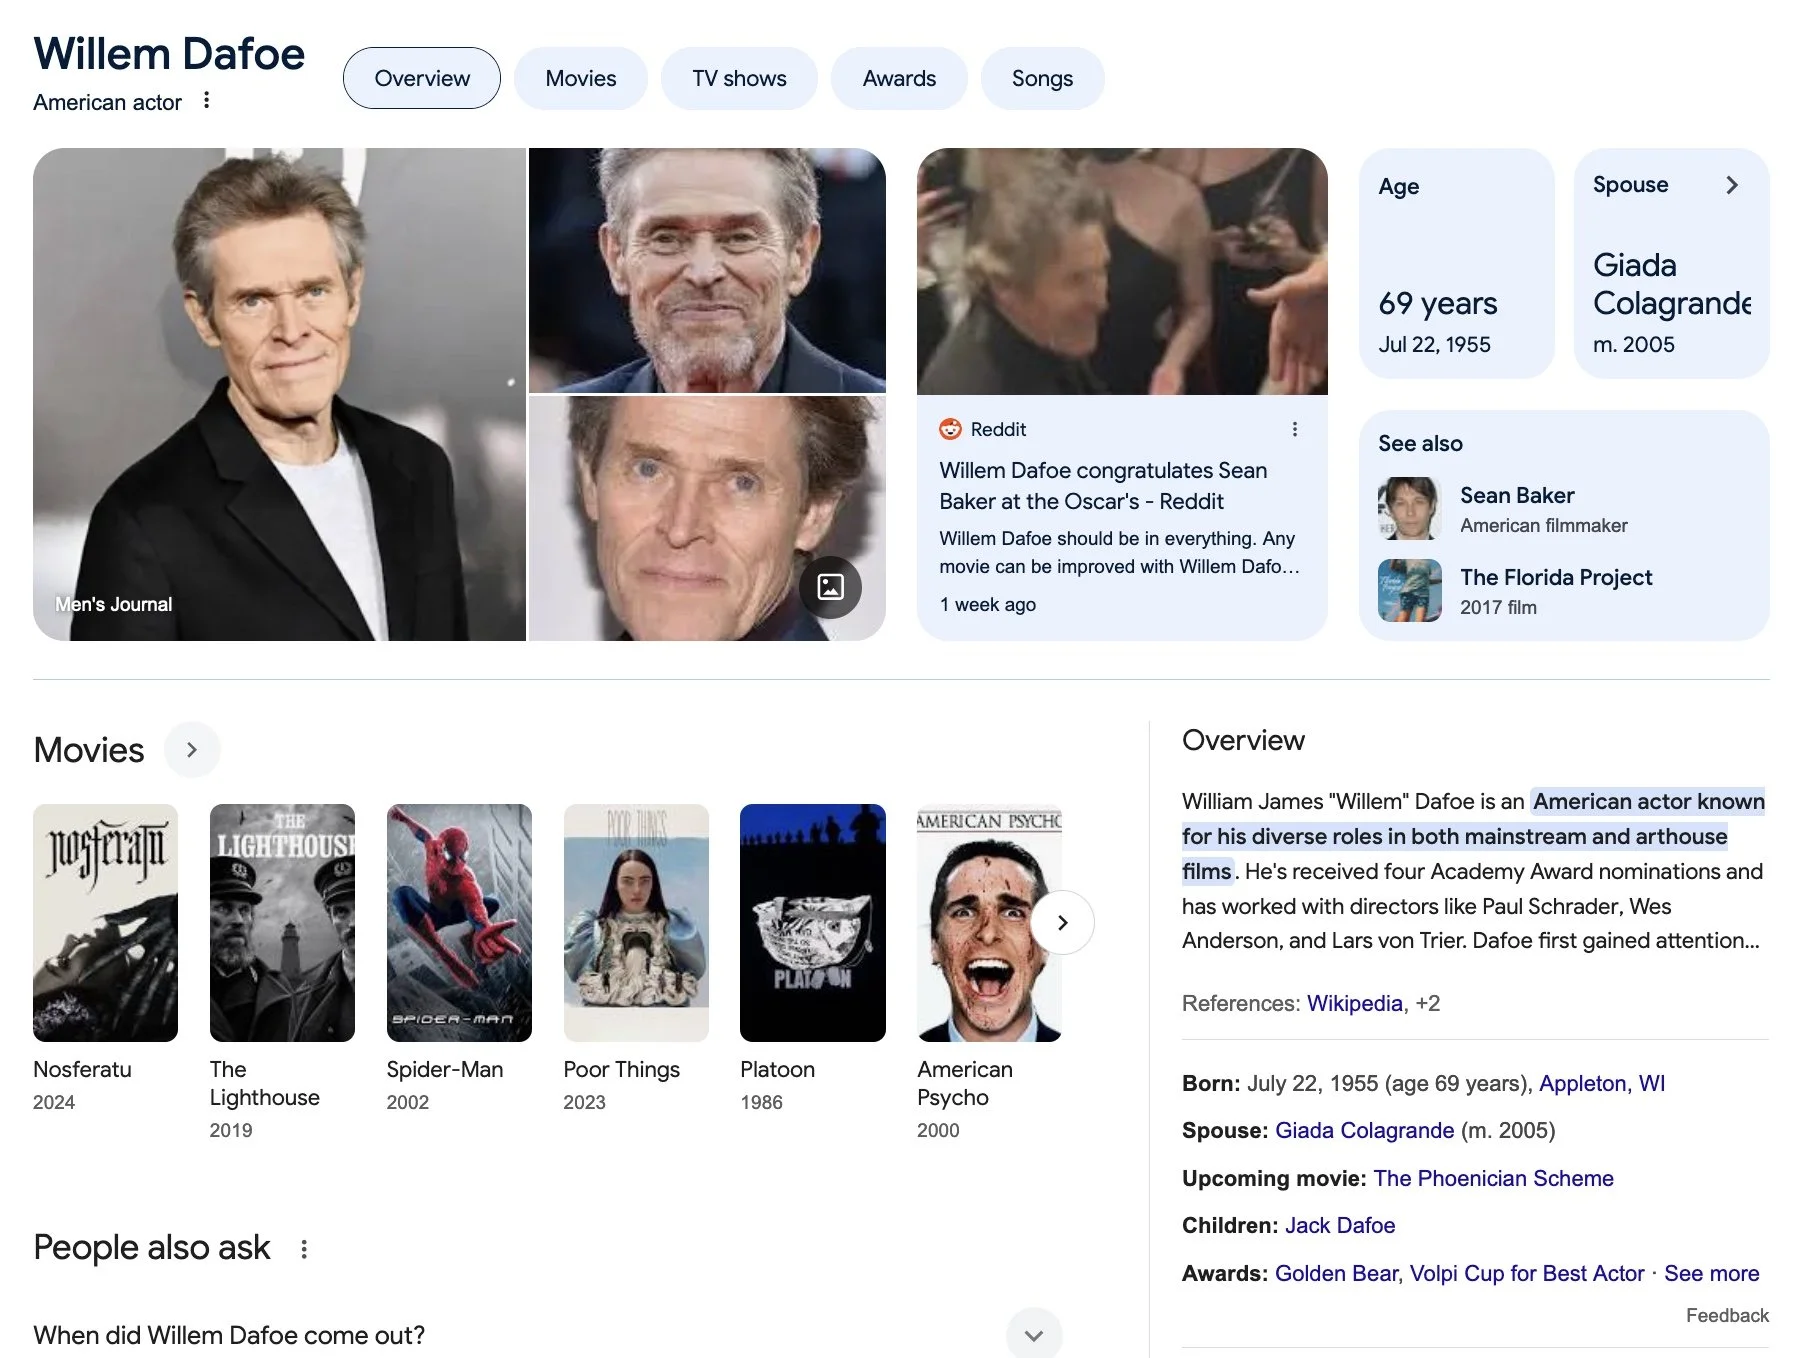Click the Reddit logo icon

pos(950,429)
